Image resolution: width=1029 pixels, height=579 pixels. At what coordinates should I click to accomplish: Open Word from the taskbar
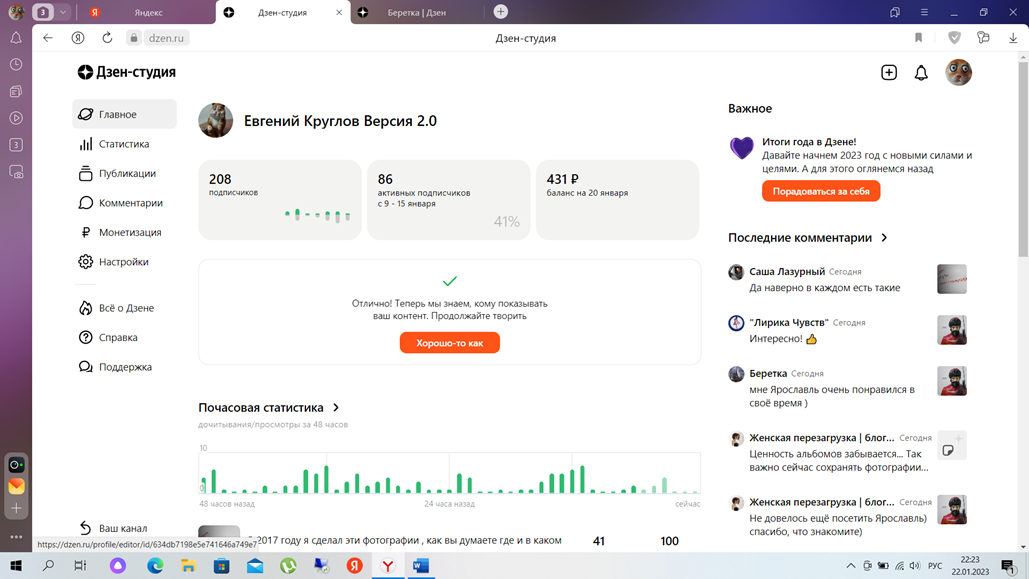tap(421, 566)
